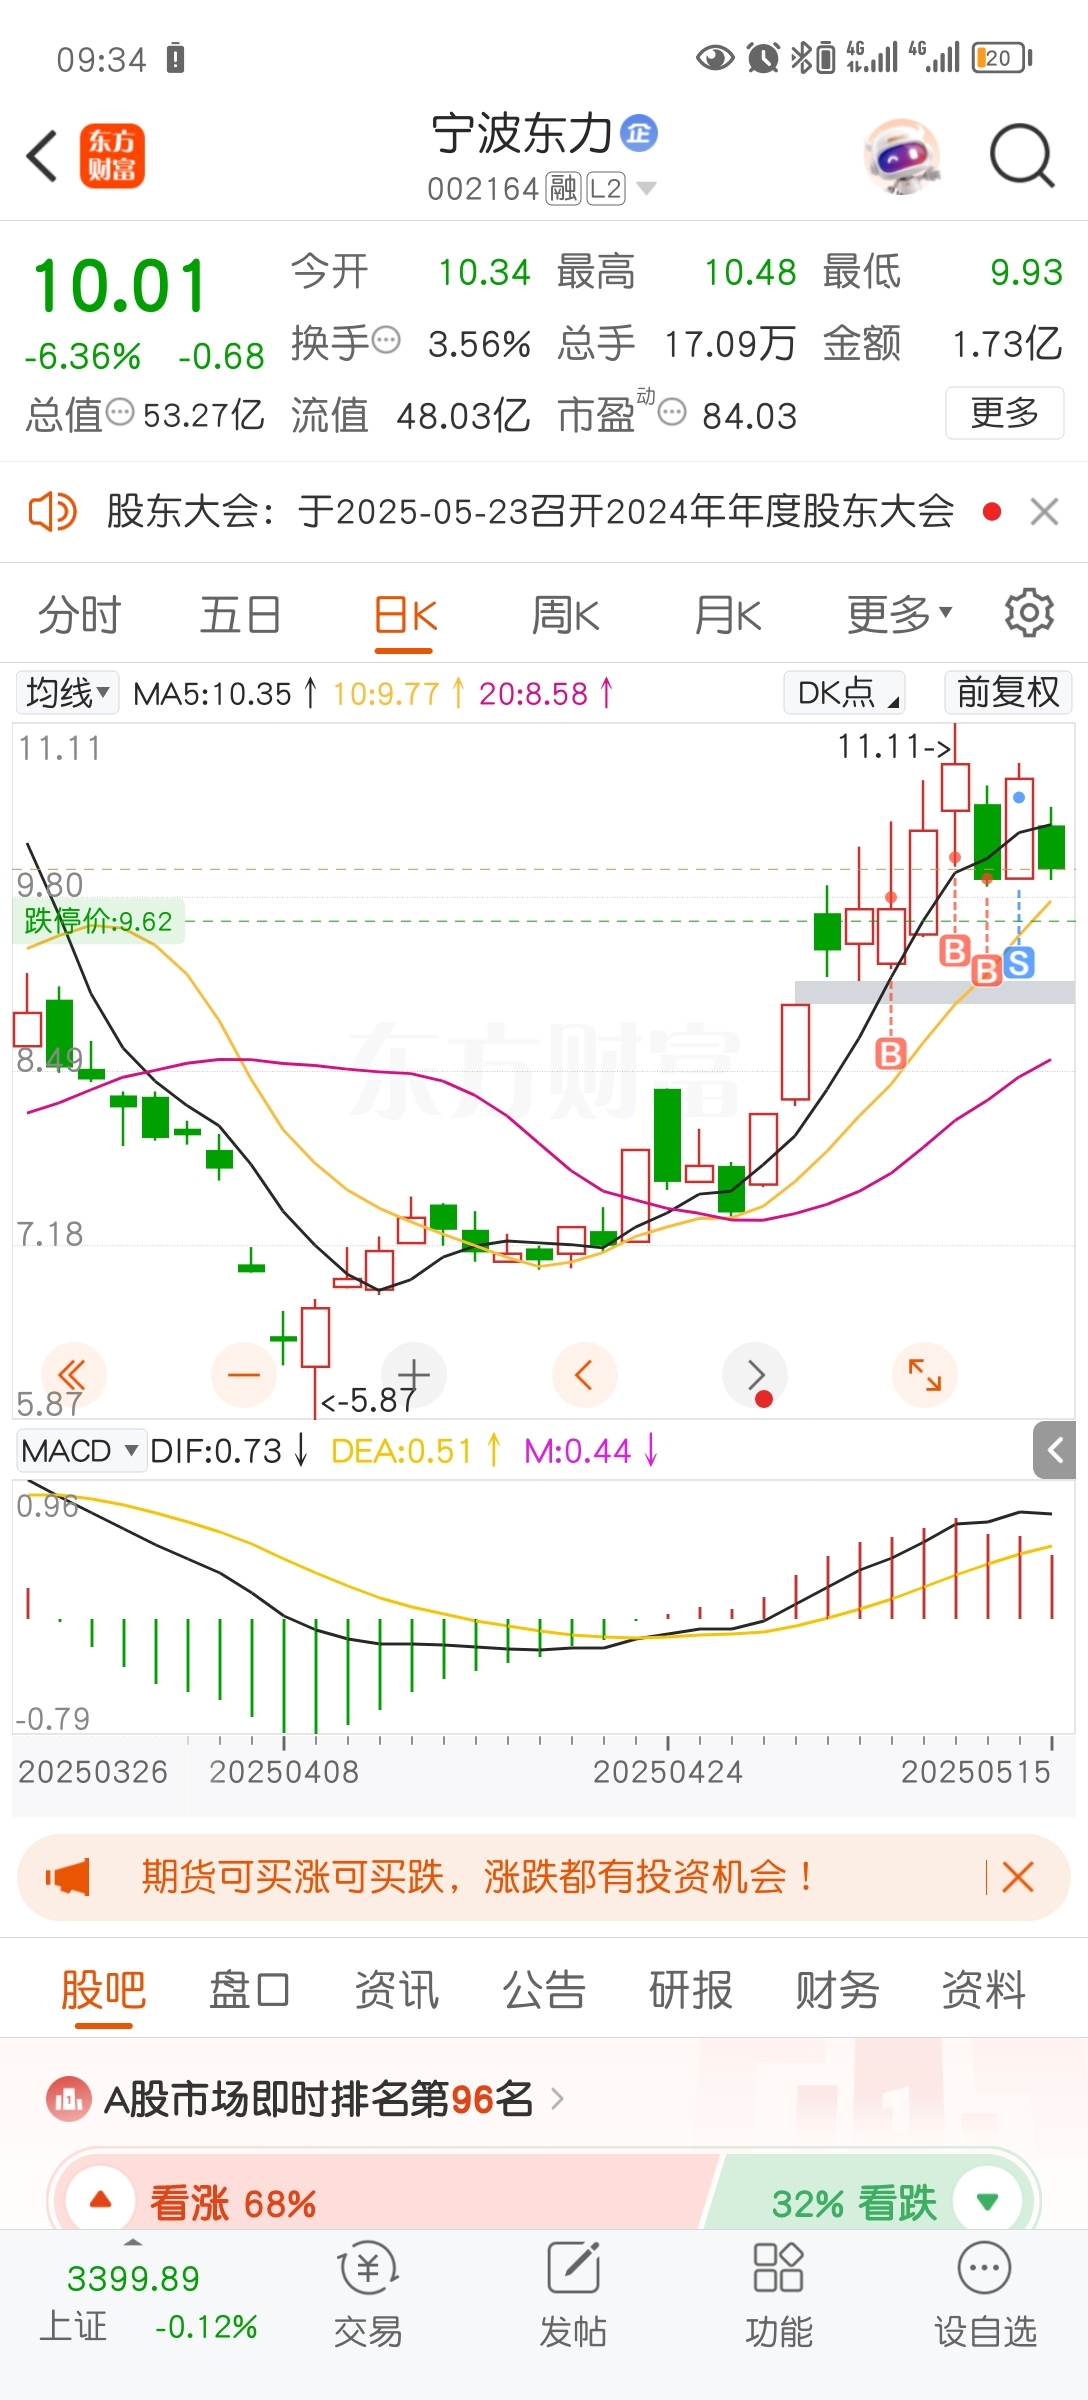This screenshot has width=1088, height=2400.
Task: Open the robot AI assistant avatar
Action: [902, 156]
